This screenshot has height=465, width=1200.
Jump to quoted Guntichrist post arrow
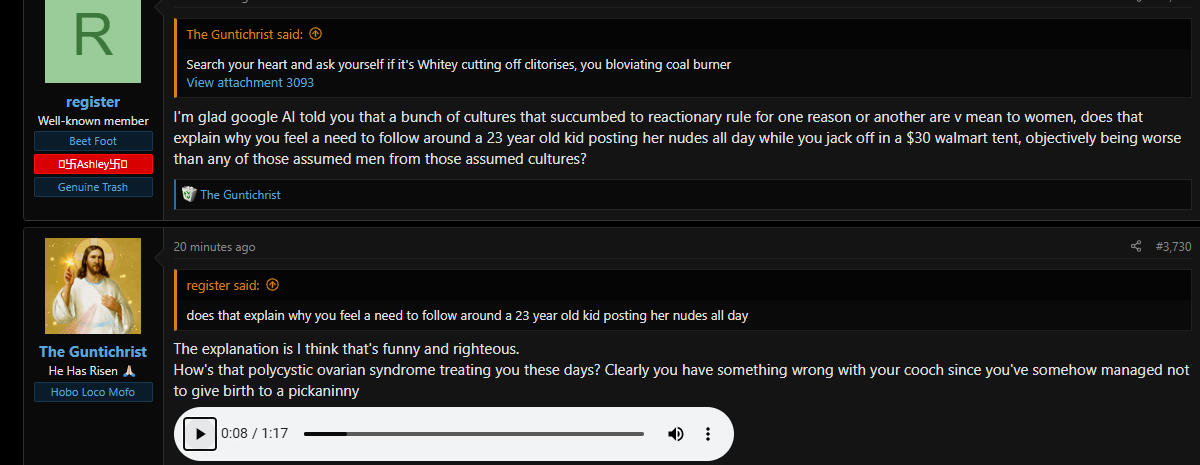pos(316,33)
